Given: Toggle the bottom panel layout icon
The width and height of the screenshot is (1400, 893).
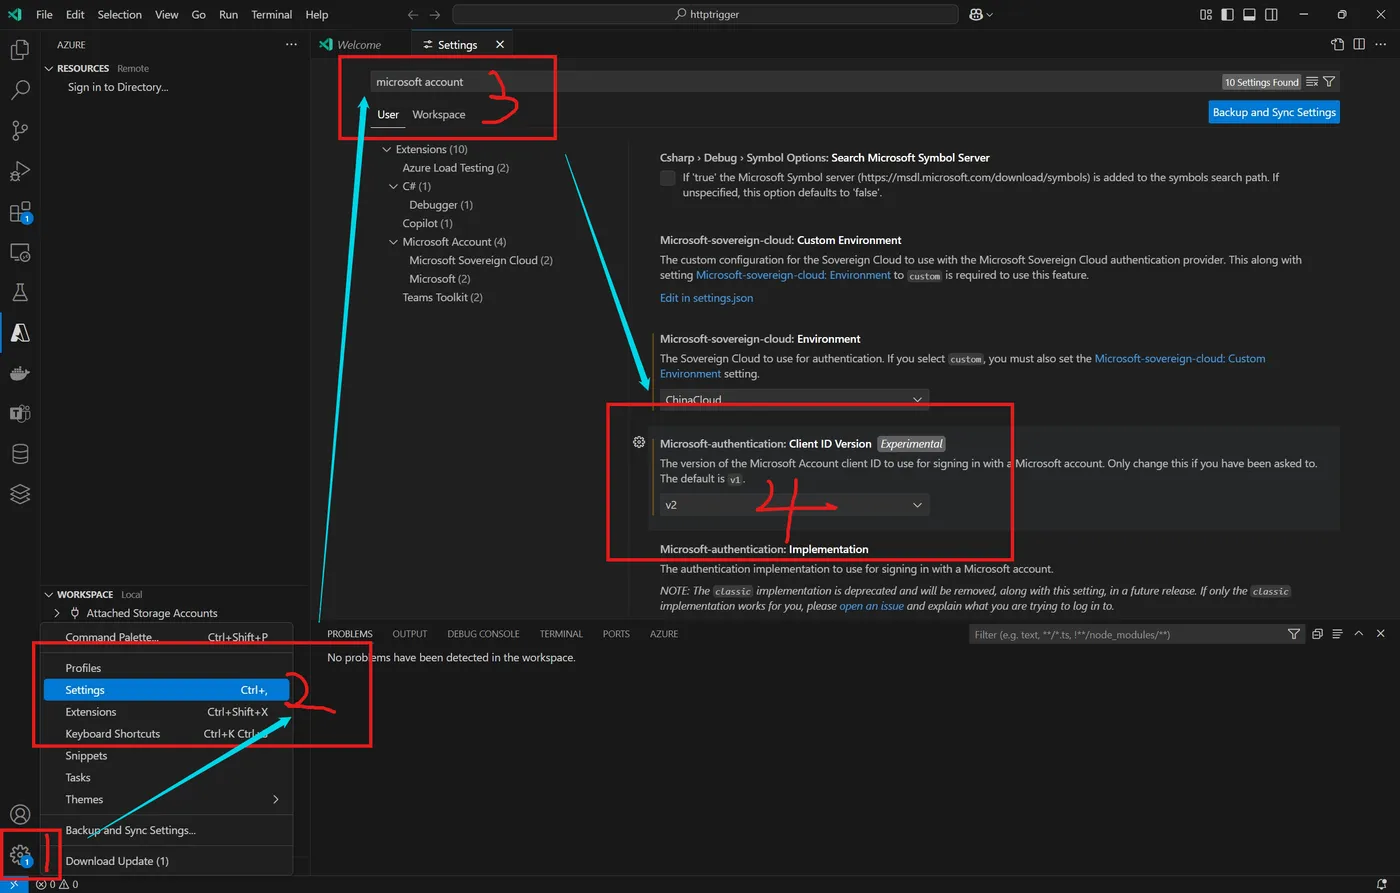Looking at the screenshot, I should 1249,15.
